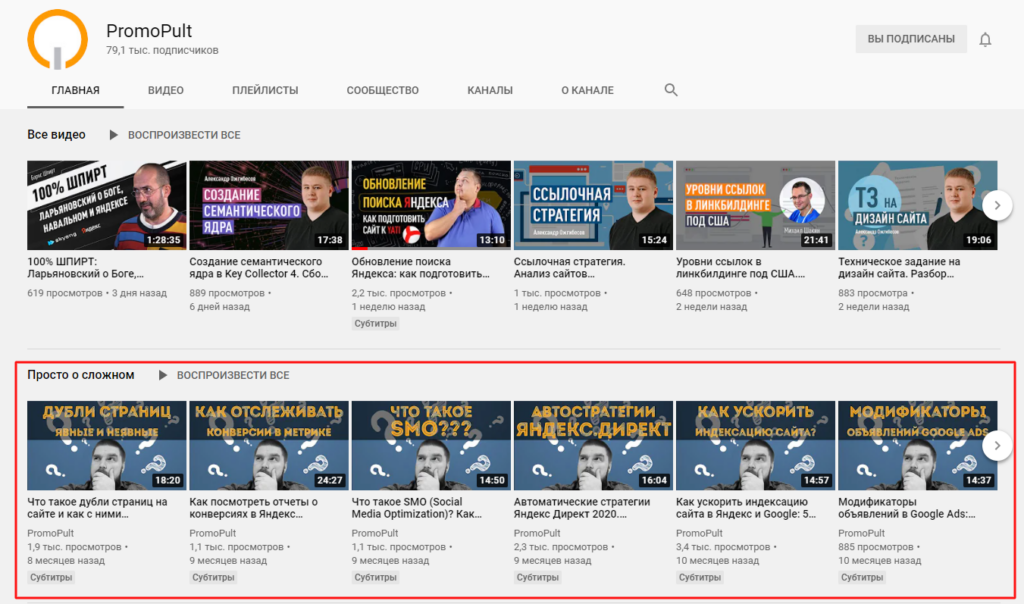Image resolution: width=1024 pixels, height=604 pixels.
Task: Open the 100% ШПИРТ video thumbnail
Action: pos(106,205)
